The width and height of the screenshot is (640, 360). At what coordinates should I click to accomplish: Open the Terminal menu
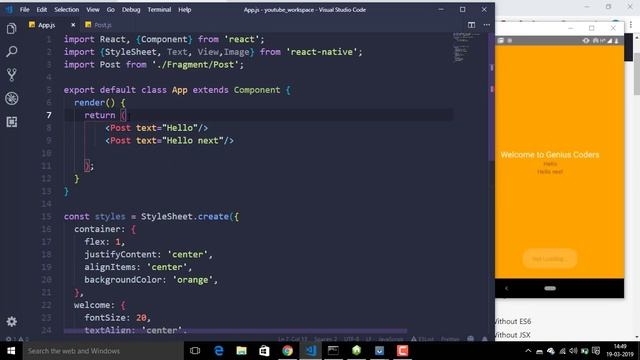coord(159,9)
